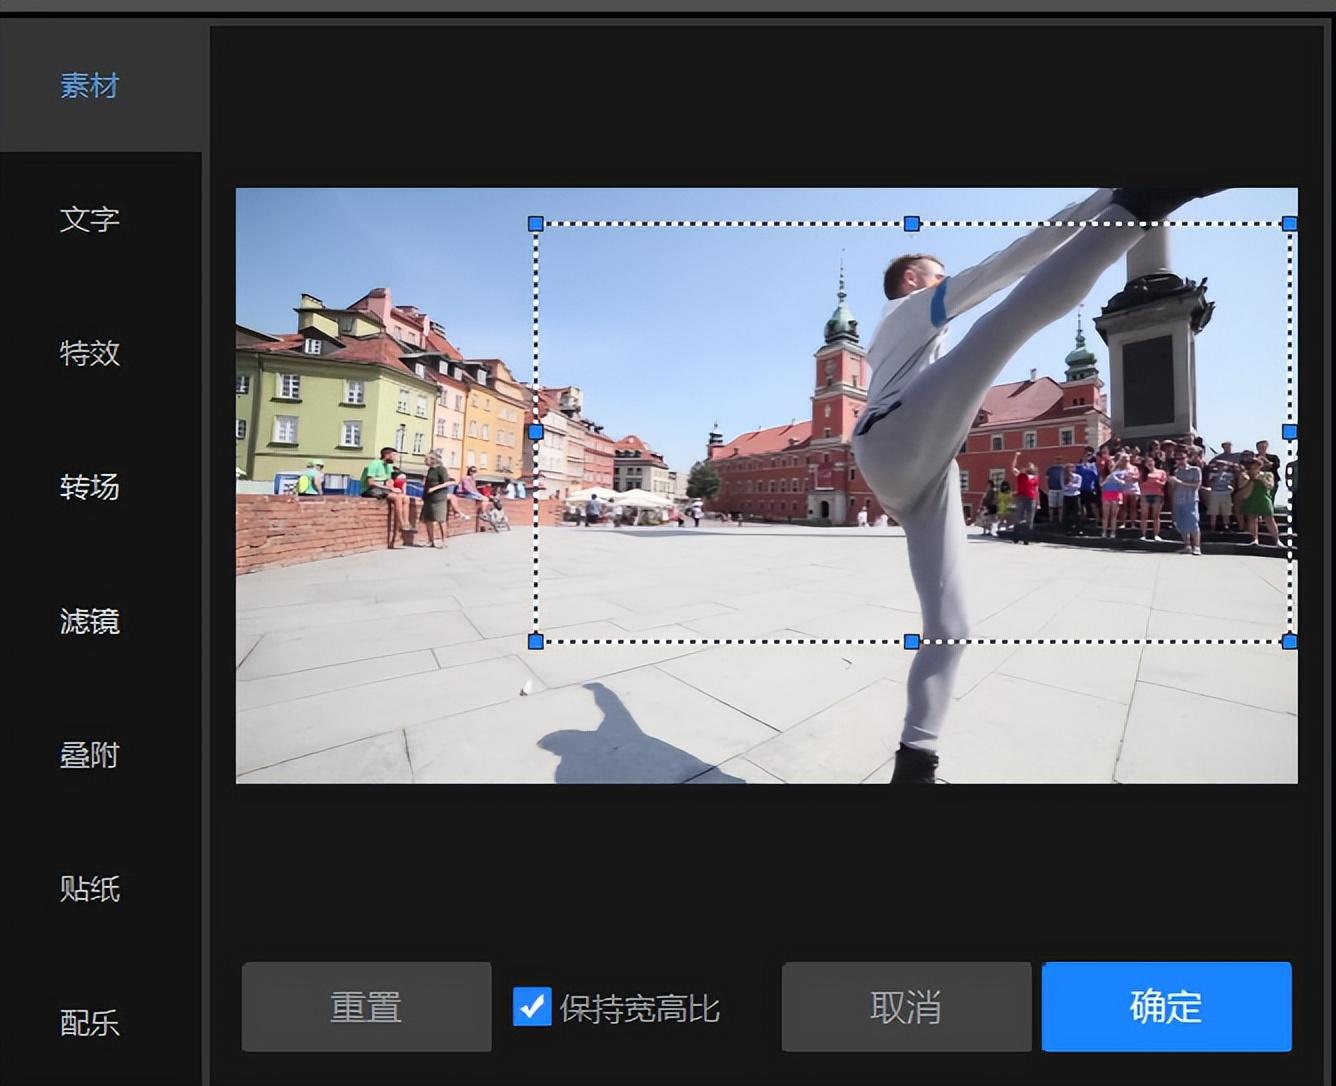
Task: Click the bottom-center crop handle
Action: [x=911, y=641]
